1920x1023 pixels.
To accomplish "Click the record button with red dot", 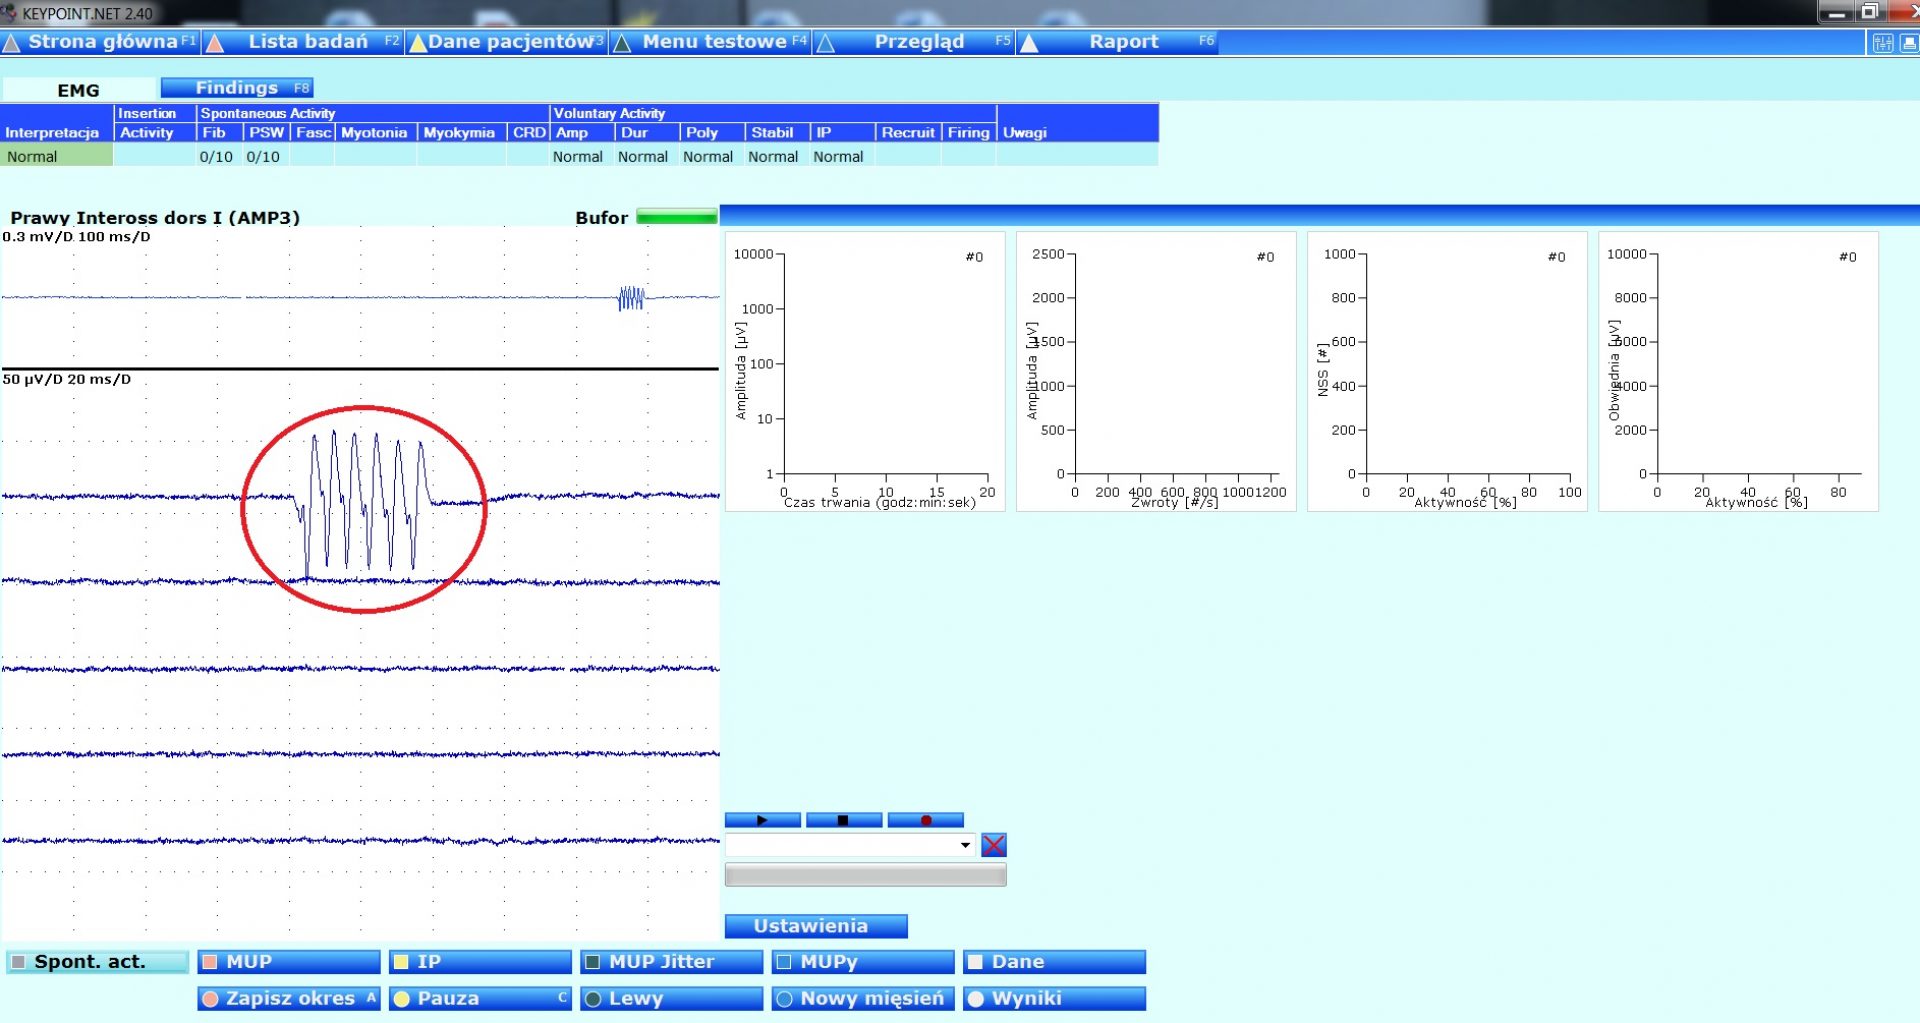I will coord(925,820).
